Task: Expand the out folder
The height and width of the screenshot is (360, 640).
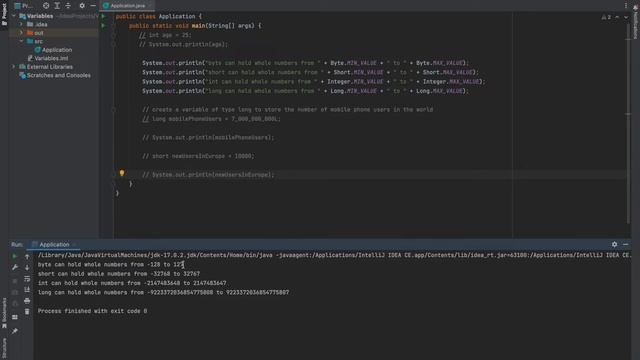Action: [x=21, y=33]
